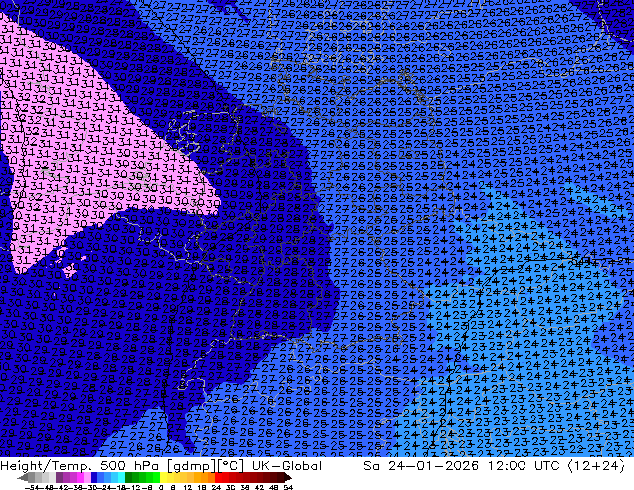634x490 pixels.
Task: Click the '54' label on color scale
Action: point(288,487)
